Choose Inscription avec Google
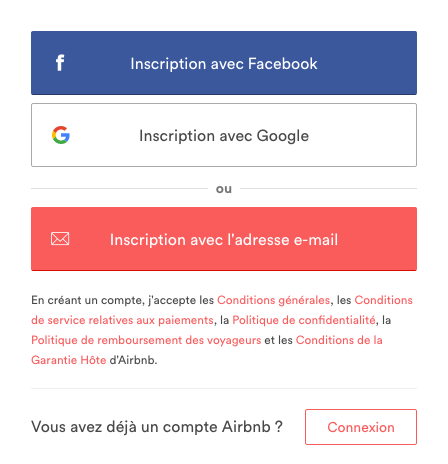 [x=224, y=135]
